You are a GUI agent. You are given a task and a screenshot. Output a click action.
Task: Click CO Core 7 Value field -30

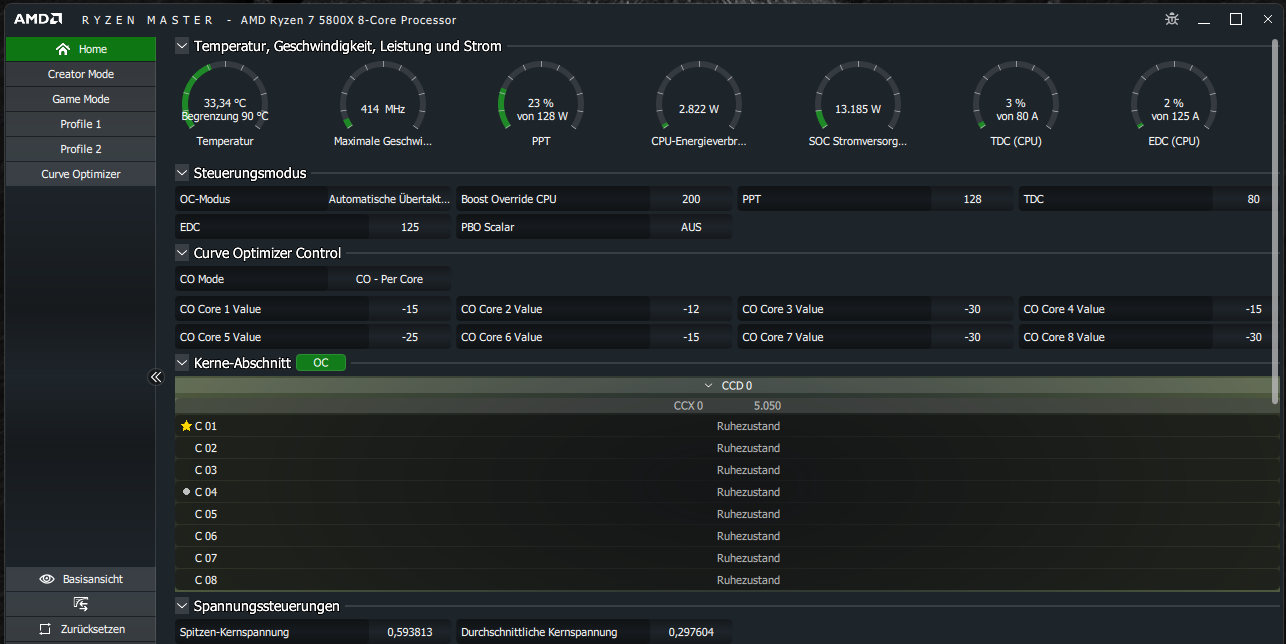tap(972, 337)
